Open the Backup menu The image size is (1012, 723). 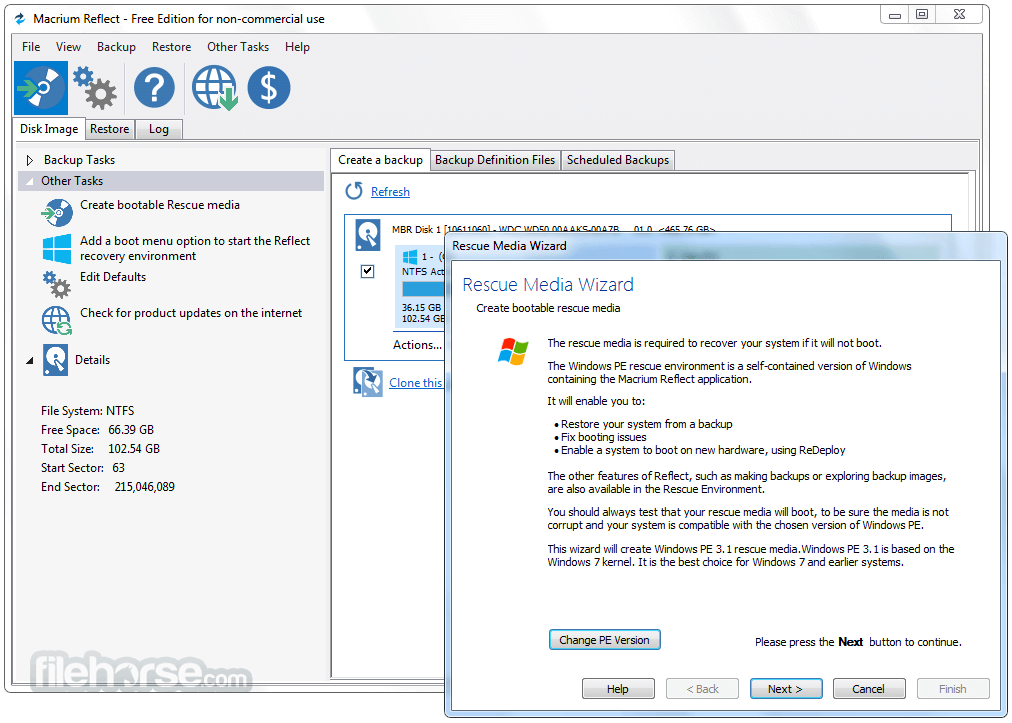(116, 47)
